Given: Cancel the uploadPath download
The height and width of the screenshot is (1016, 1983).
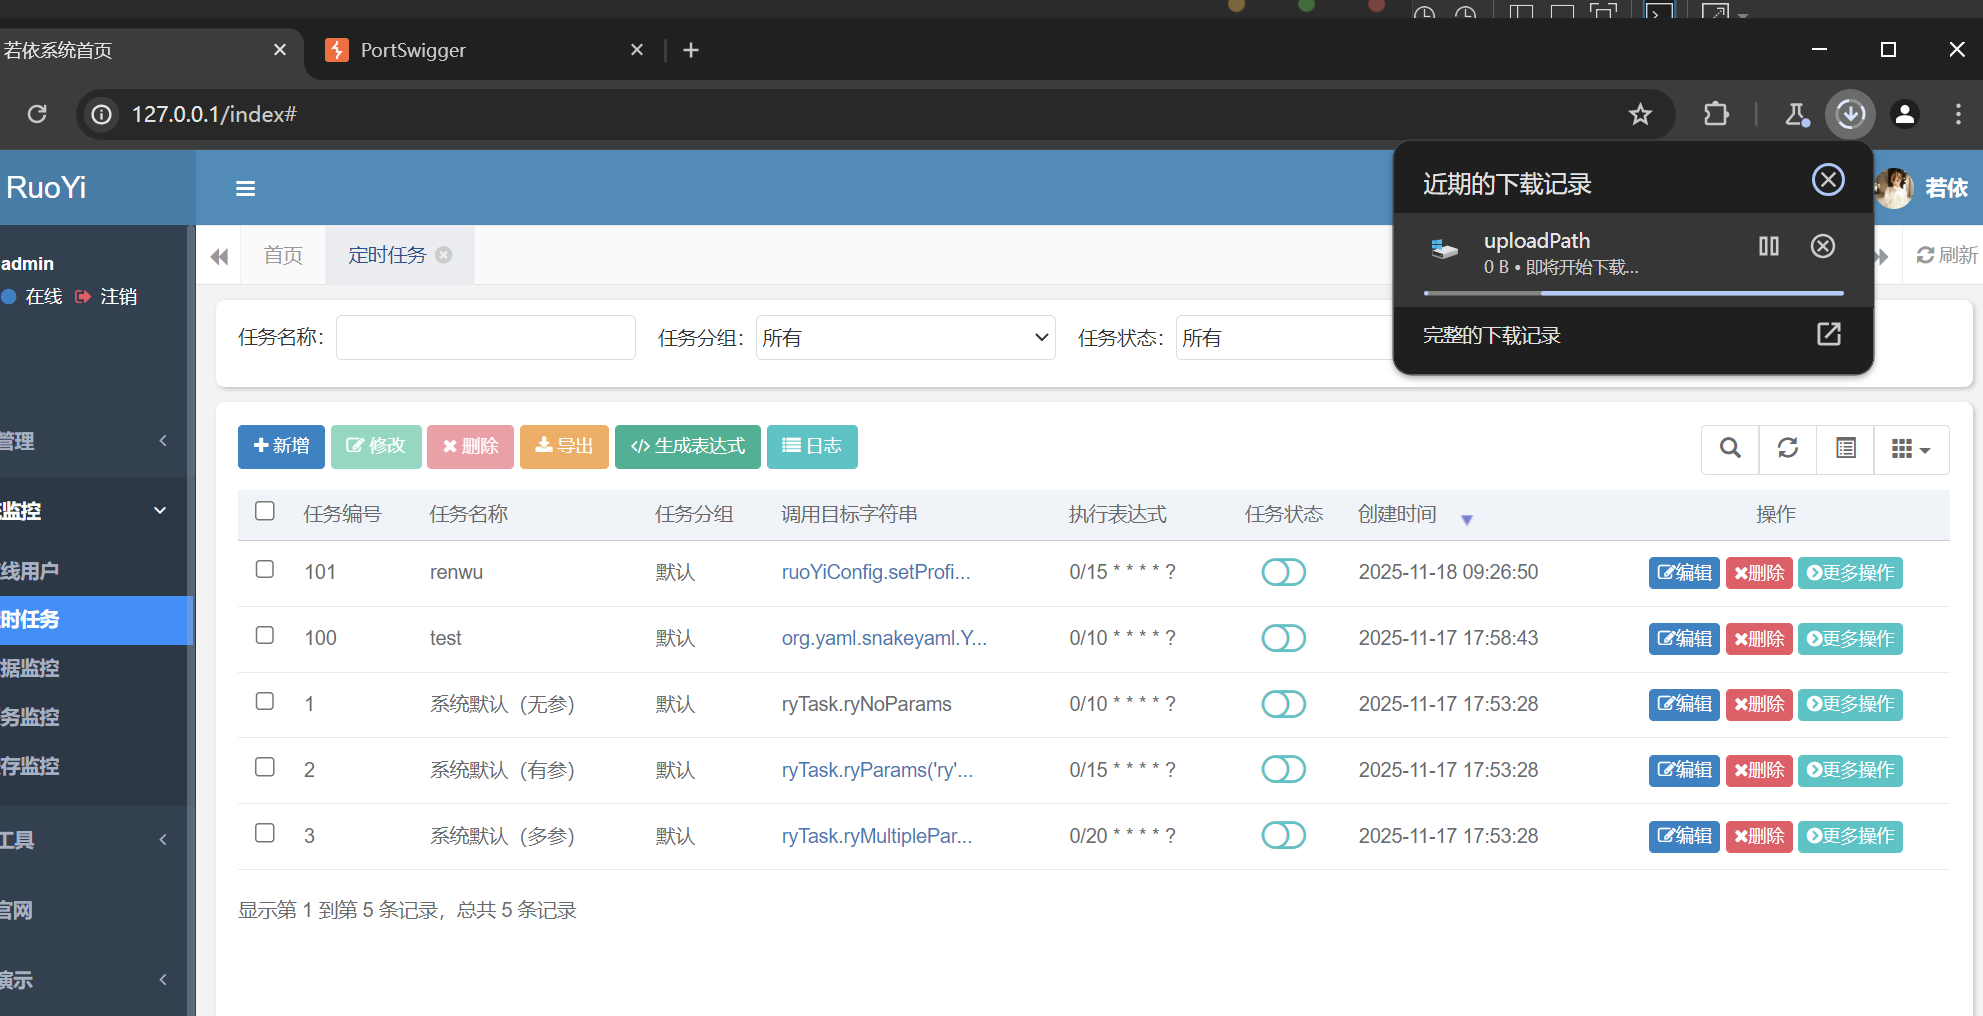Looking at the screenshot, I should point(1822,246).
